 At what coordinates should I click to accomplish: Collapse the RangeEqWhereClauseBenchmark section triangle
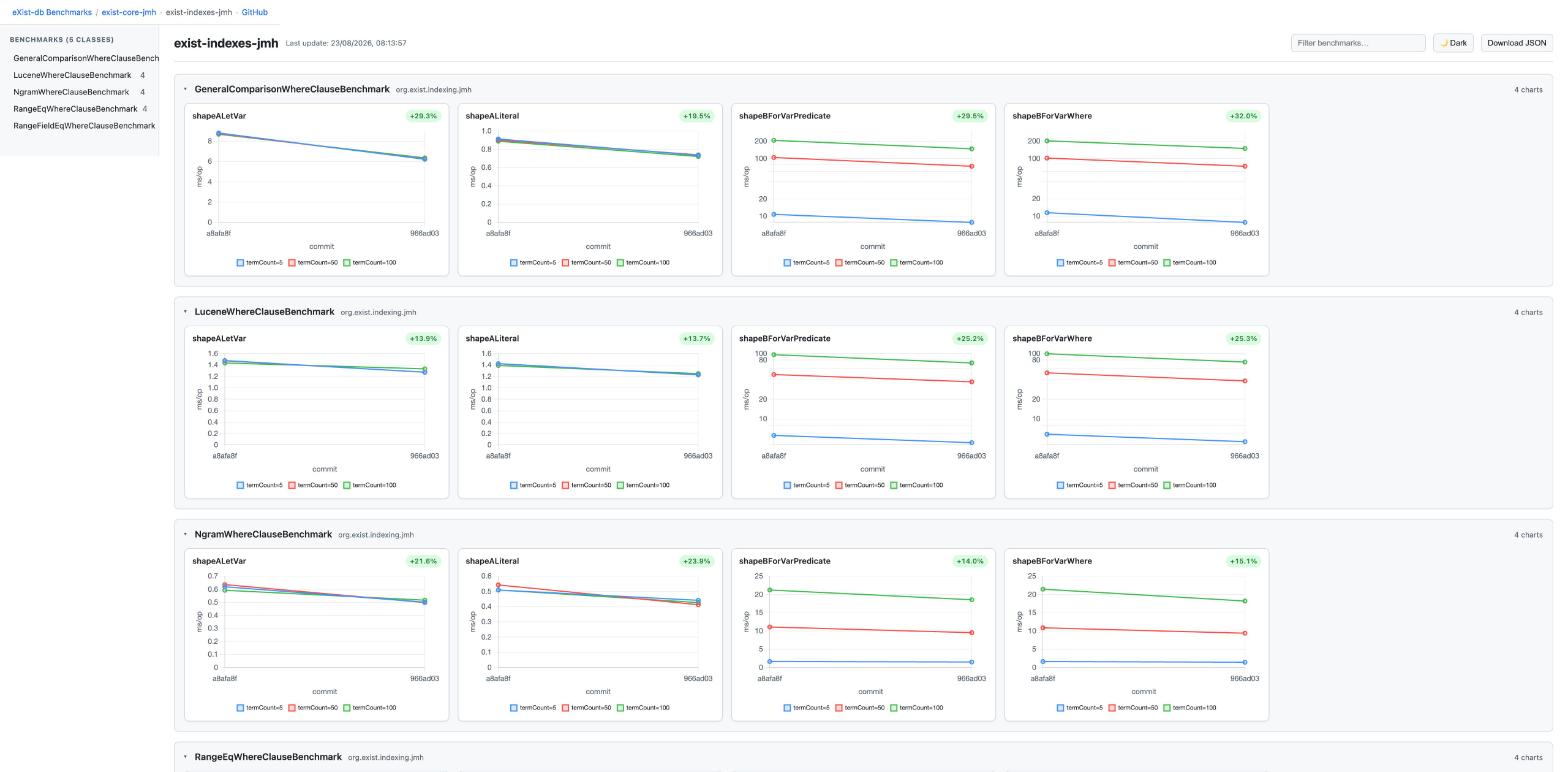click(185, 757)
